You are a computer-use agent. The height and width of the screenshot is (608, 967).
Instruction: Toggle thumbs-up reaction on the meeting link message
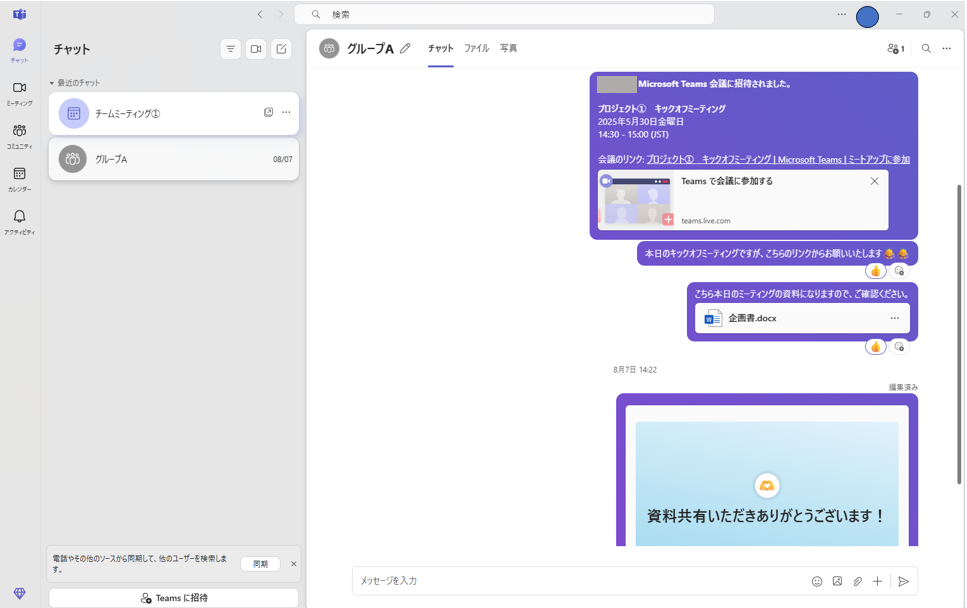point(876,270)
